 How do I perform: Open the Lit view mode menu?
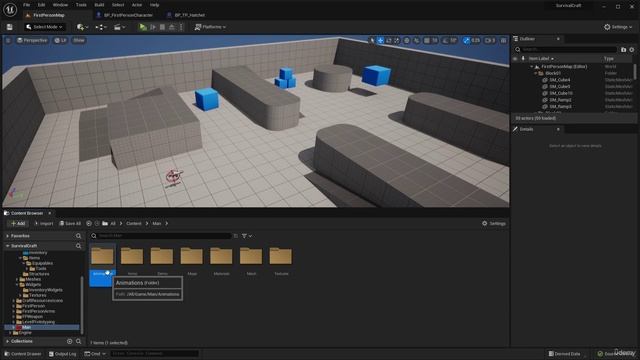tap(60, 40)
